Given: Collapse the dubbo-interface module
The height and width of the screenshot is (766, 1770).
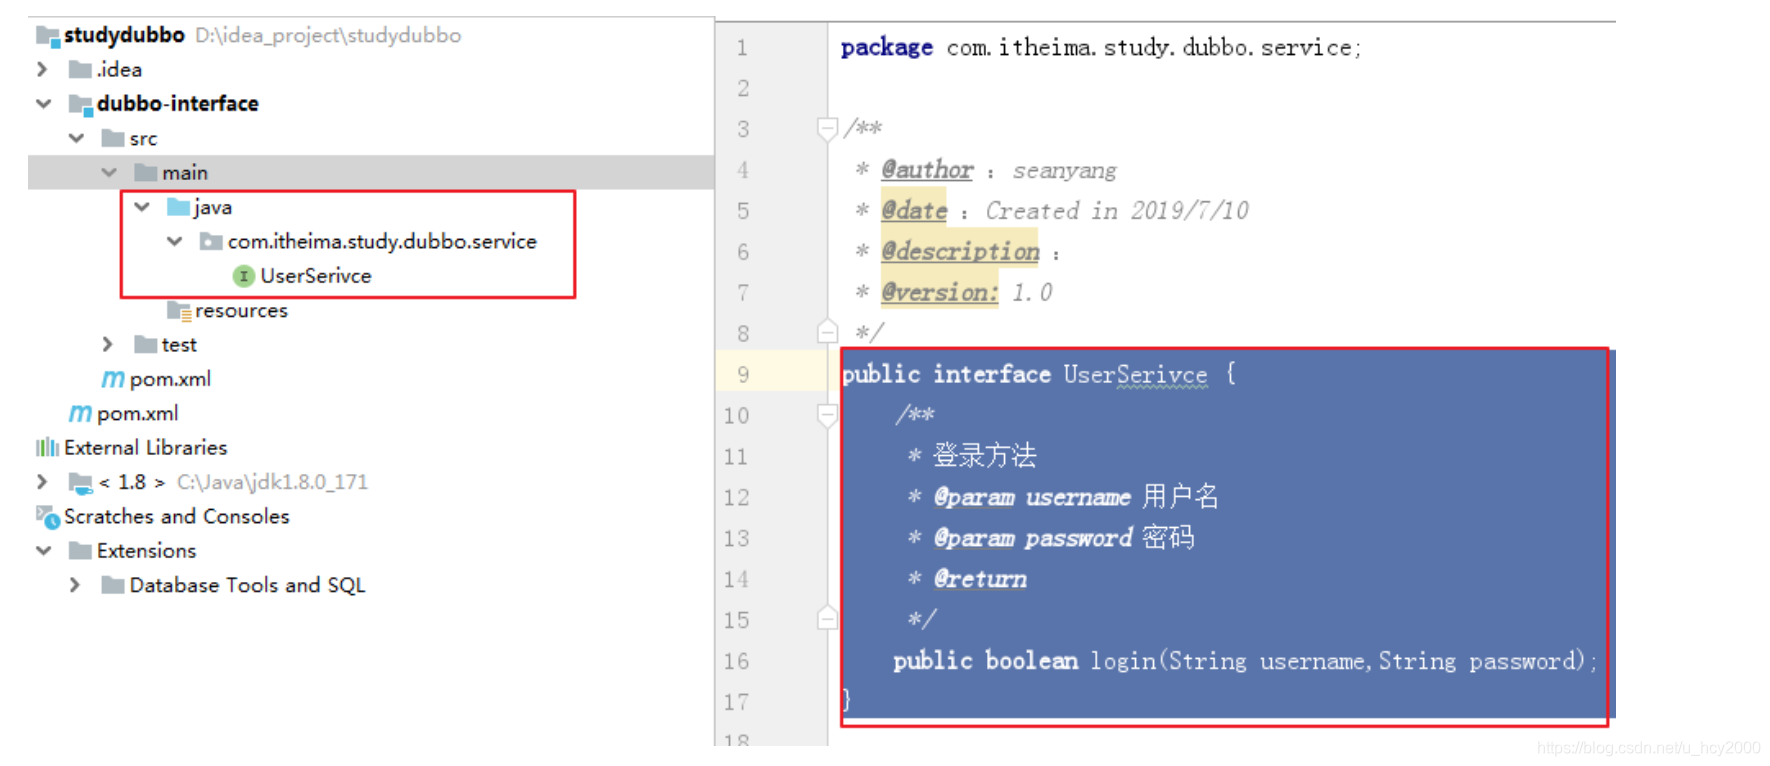Looking at the screenshot, I should click(x=43, y=104).
